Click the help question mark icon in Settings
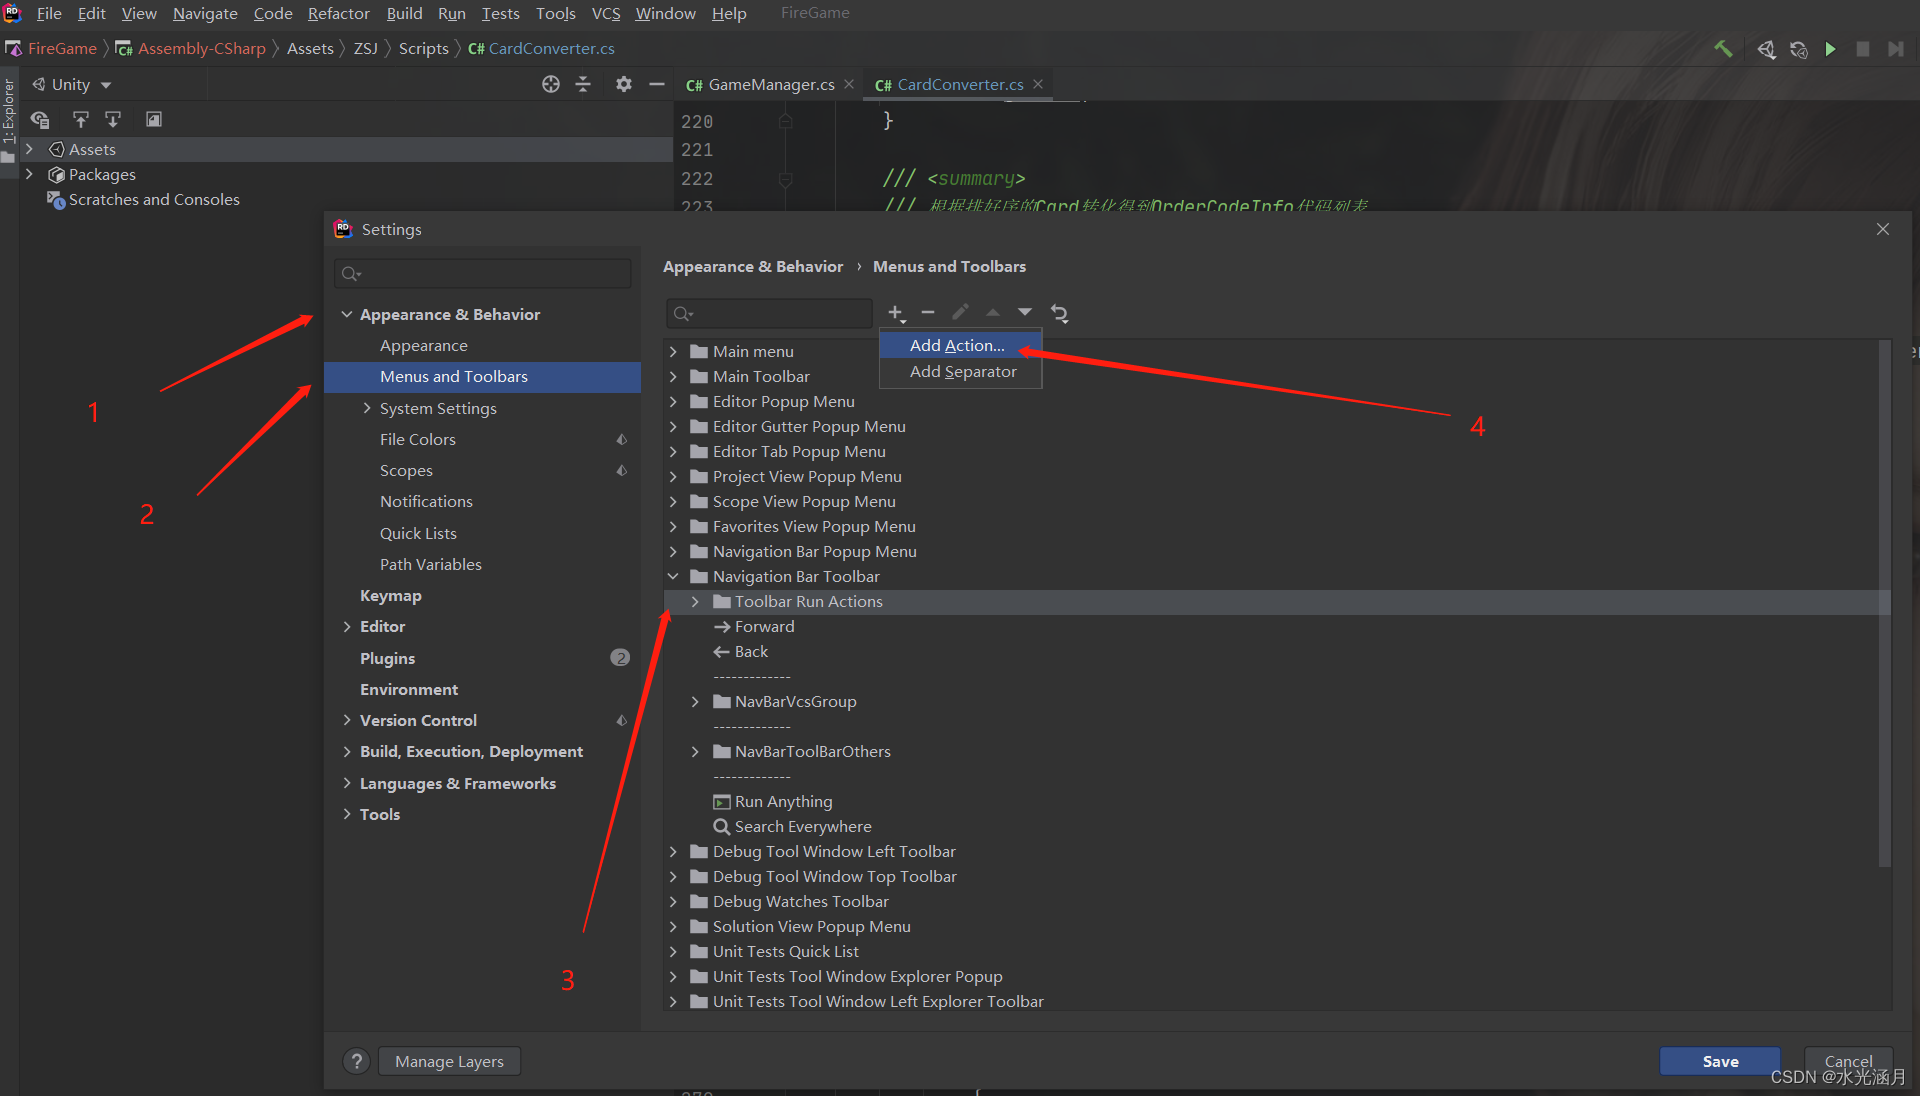 point(357,1061)
